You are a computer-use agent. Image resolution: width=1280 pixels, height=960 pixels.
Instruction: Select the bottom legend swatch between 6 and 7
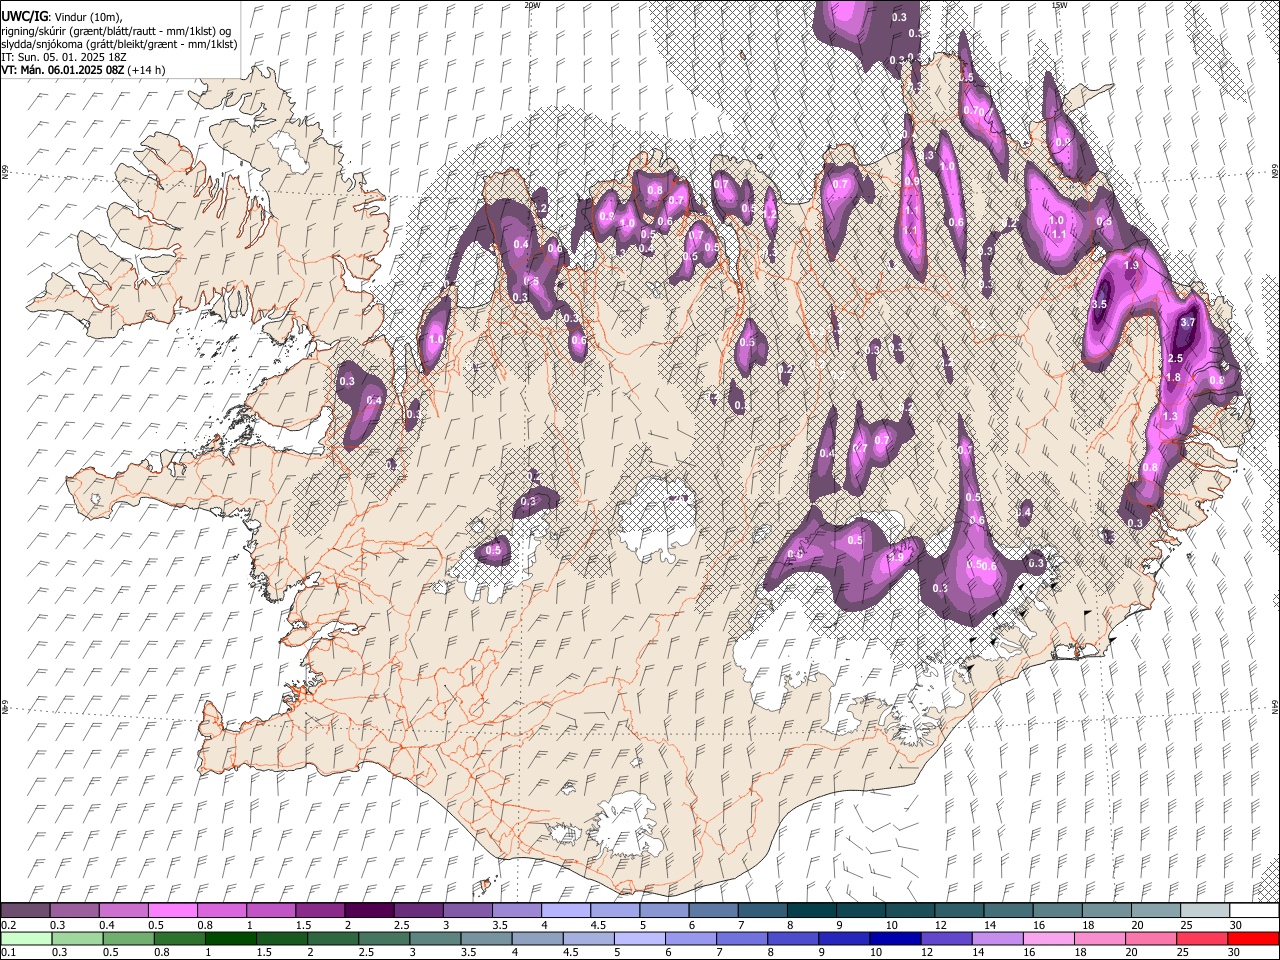click(690, 938)
